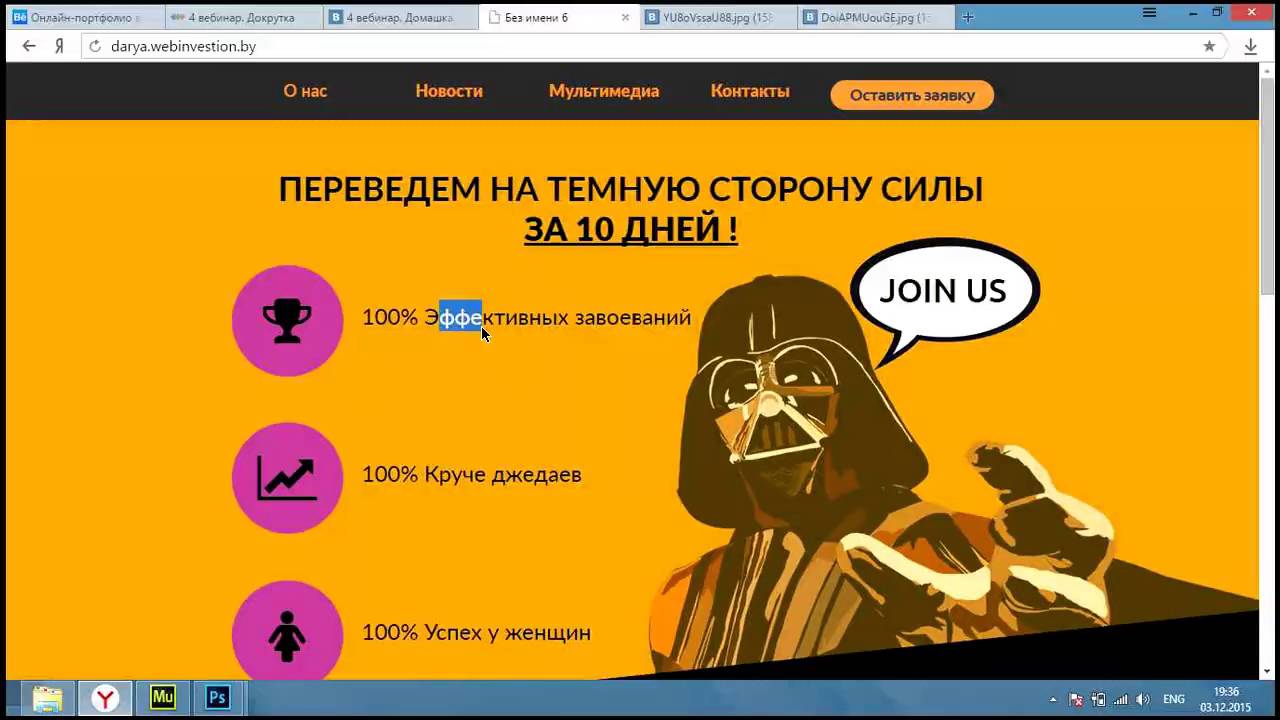Click the scrollbar up arrow

(1268, 70)
